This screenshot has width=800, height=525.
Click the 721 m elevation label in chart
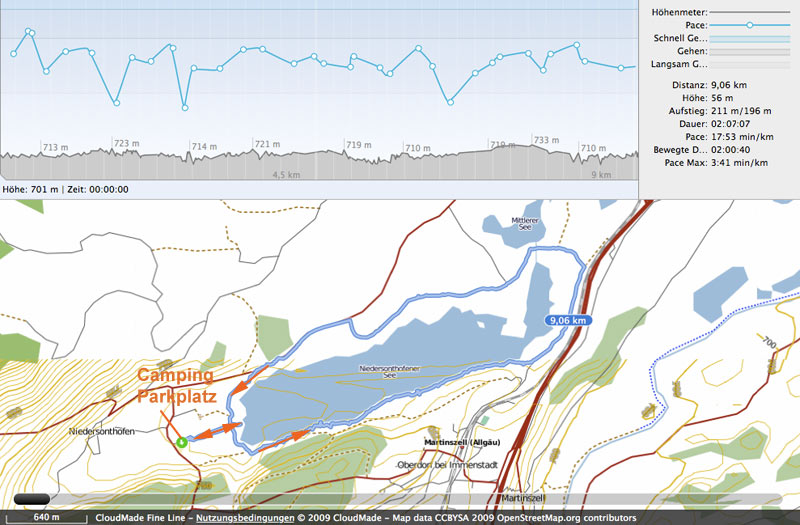(x=267, y=144)
